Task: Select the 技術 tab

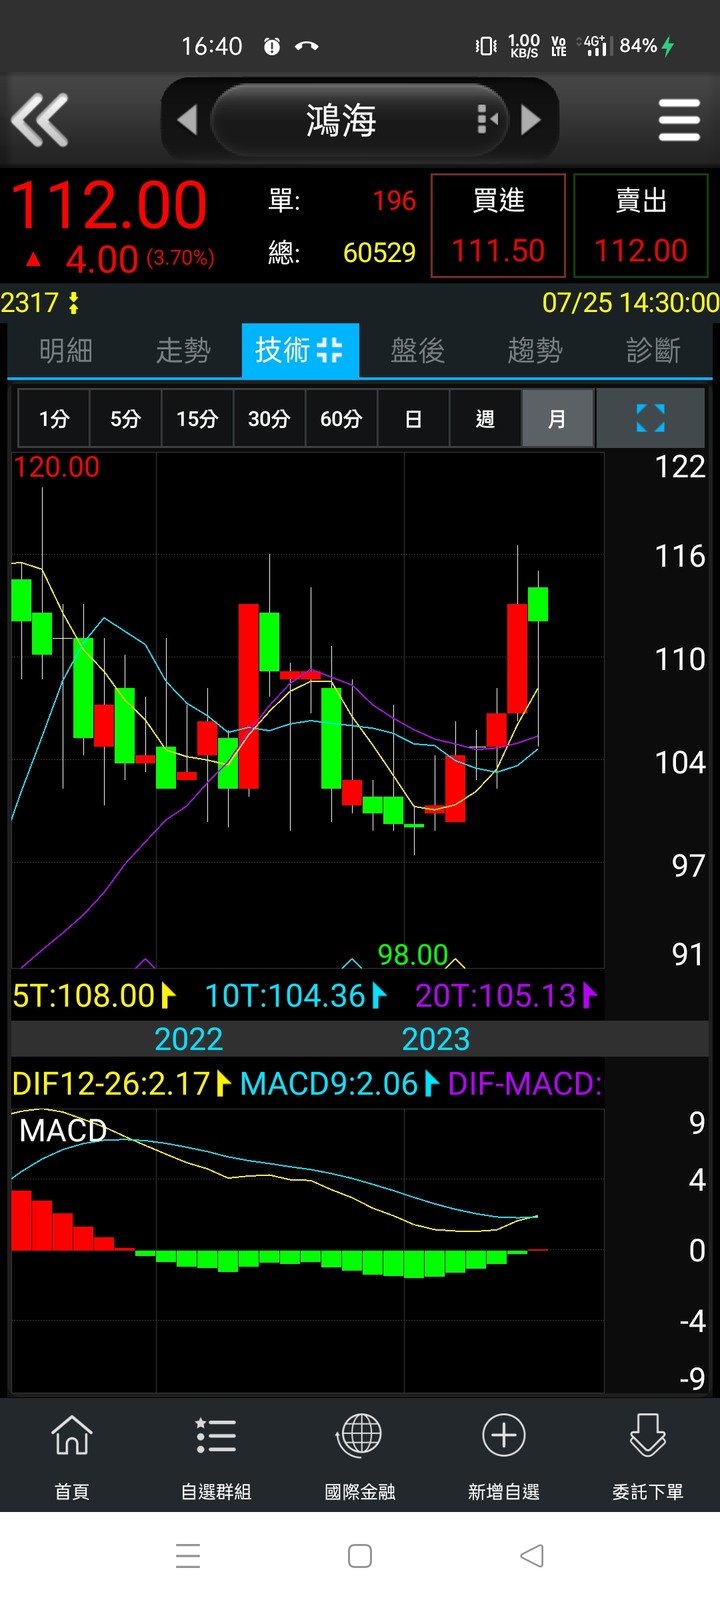Action: pos(300,350)
